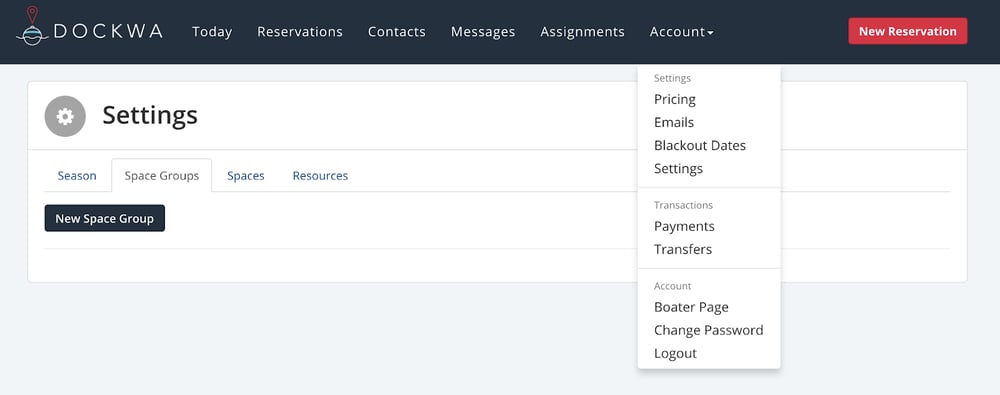
Task: Choose Pricing from the Account menu
Action: click(x=675, y=99)
